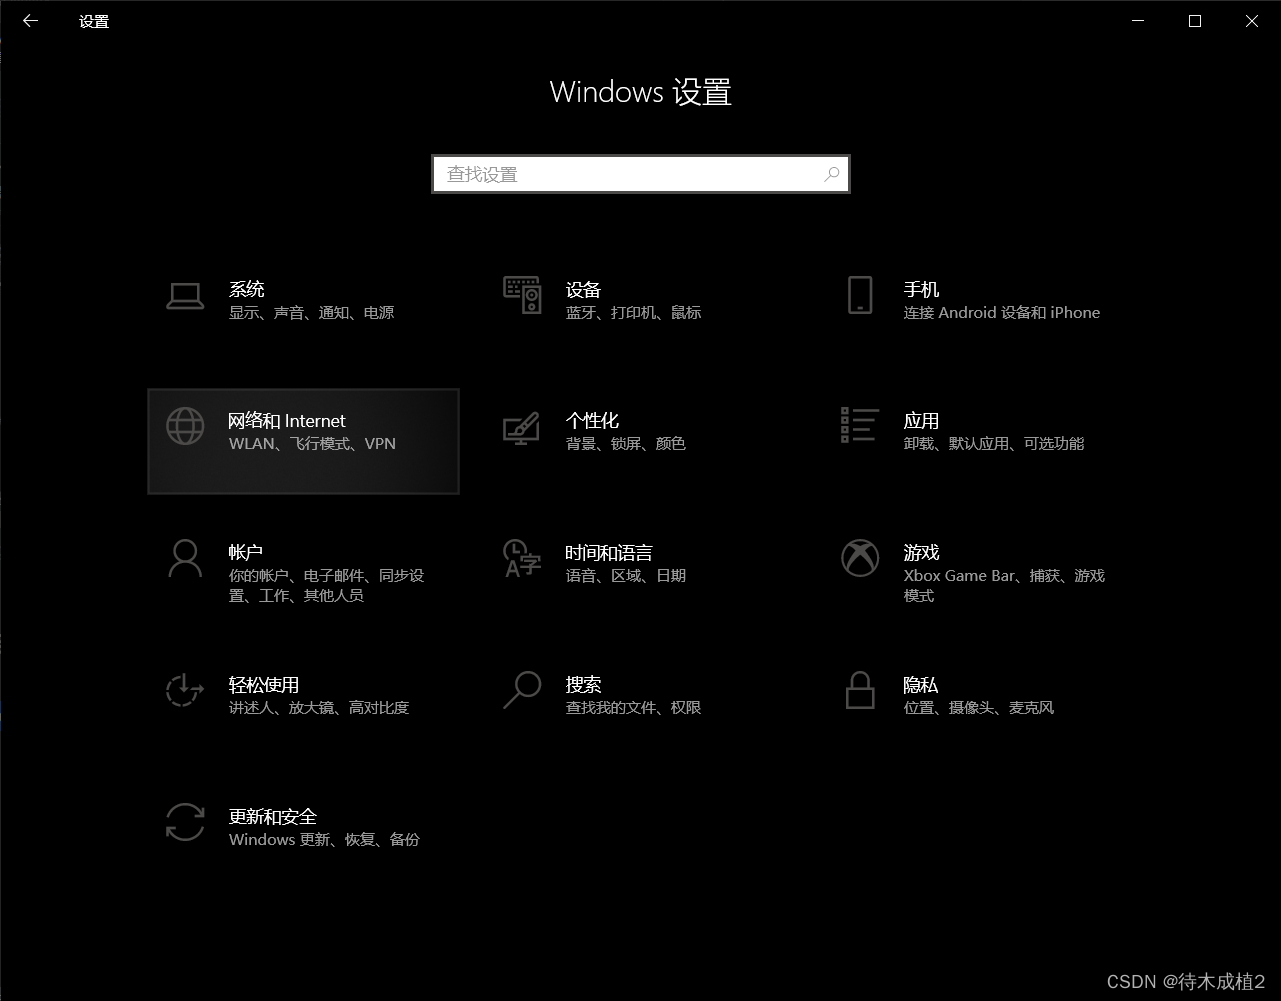This screenshot has width=1281, height=1001.
Task: Close the Settings window
Action: [x=1252, y=21]
